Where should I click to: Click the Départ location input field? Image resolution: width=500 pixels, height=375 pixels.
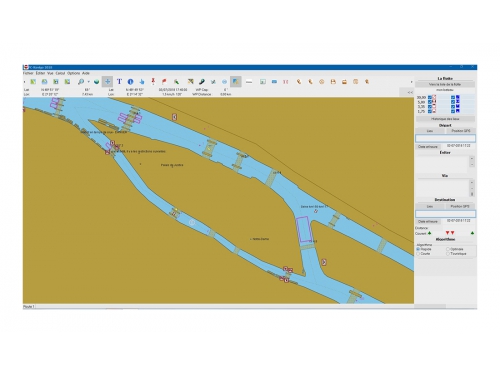point(445,138)
